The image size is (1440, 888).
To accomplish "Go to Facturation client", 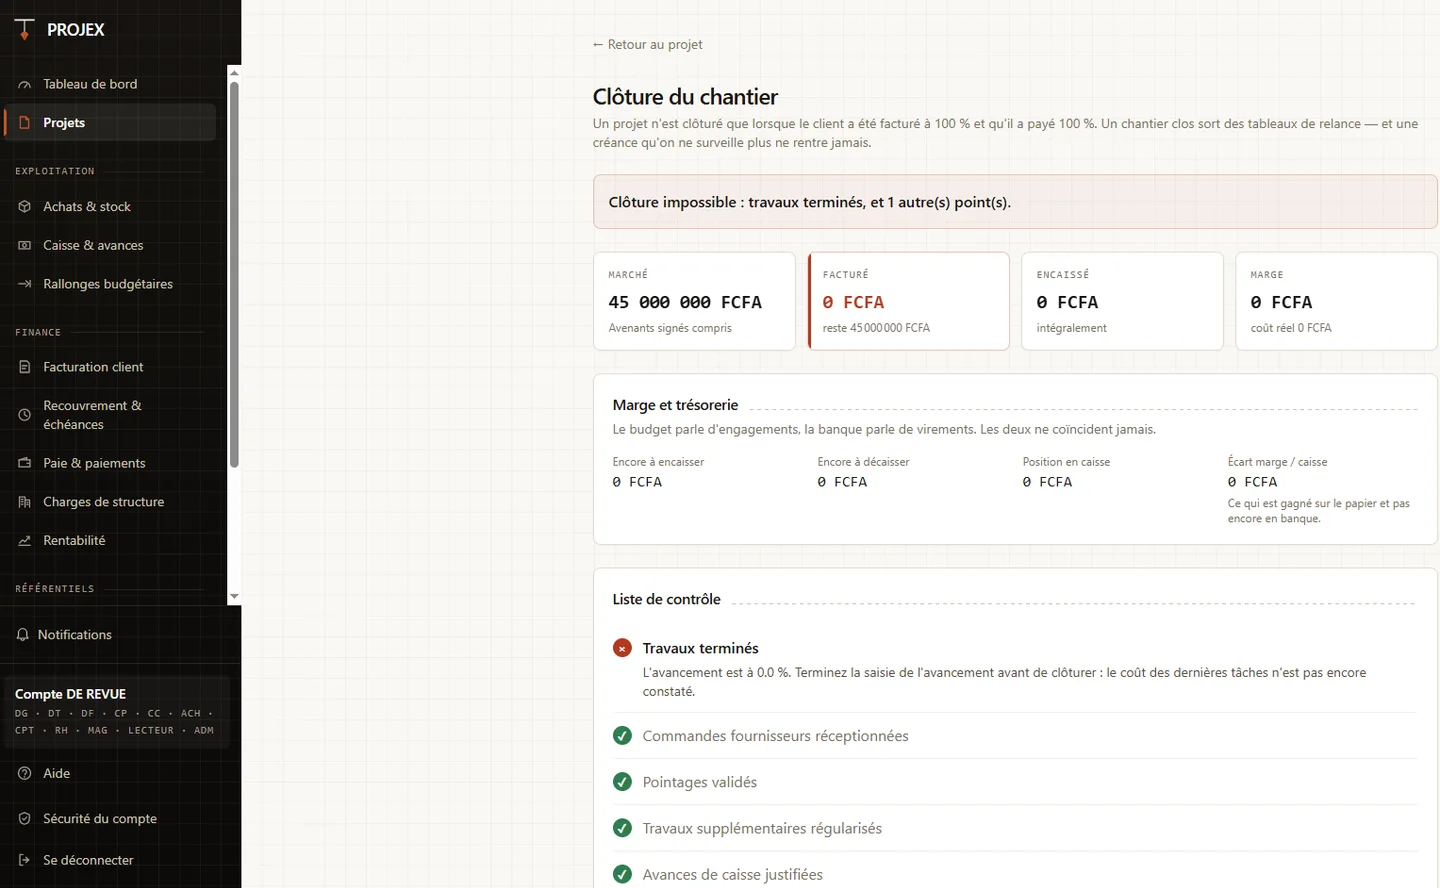I will (110, 367).
